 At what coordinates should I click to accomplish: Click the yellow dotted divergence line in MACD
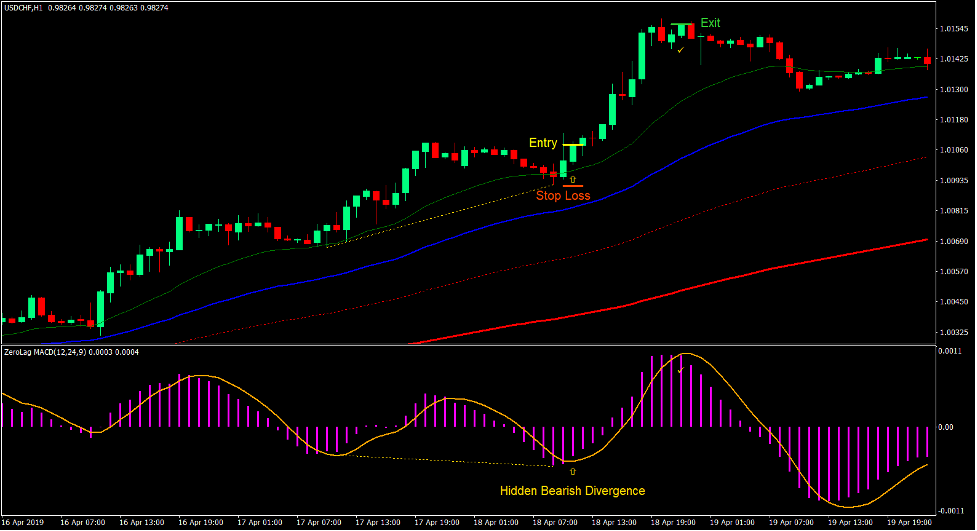(450, 461)
